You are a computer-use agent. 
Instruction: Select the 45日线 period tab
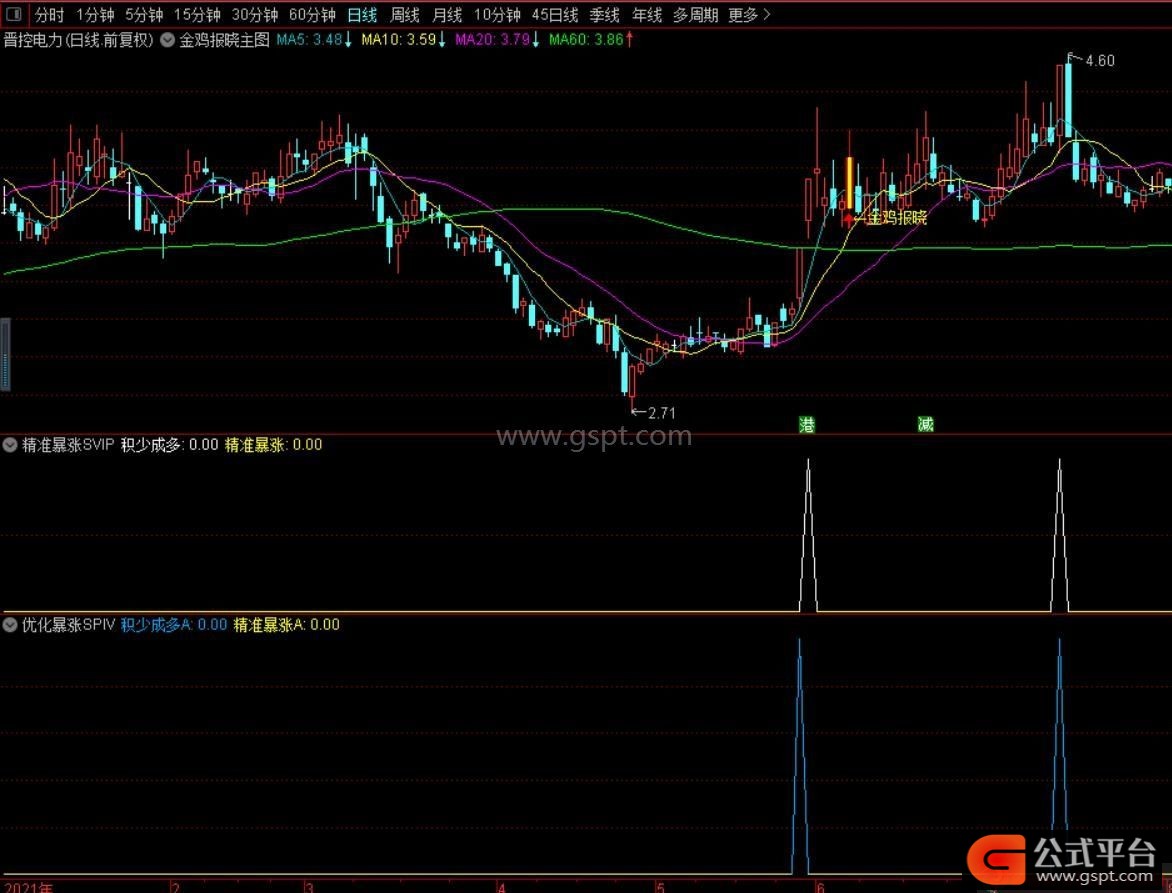tap(555, 15)
